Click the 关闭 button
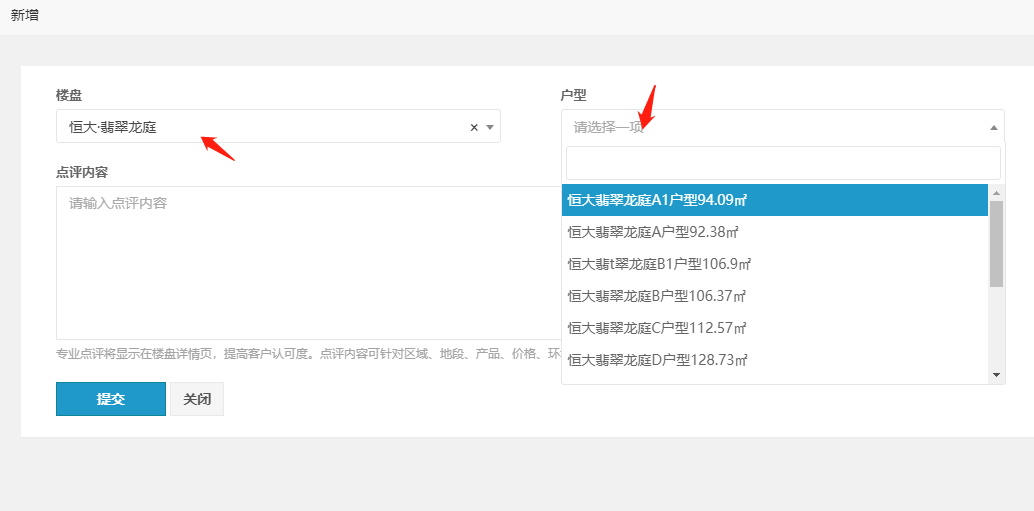 197,399
